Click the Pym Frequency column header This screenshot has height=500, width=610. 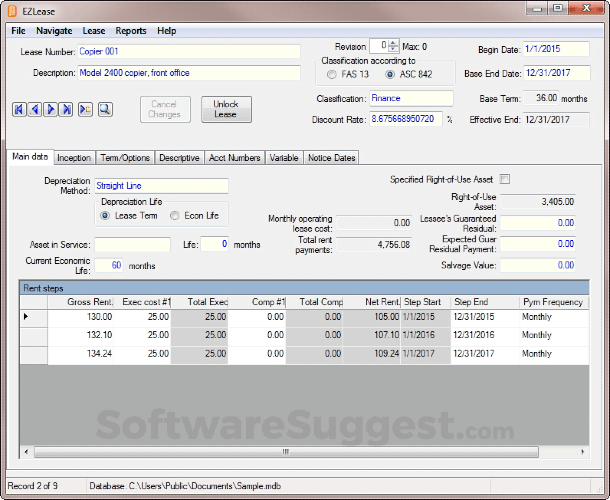[x=554, y=302]
